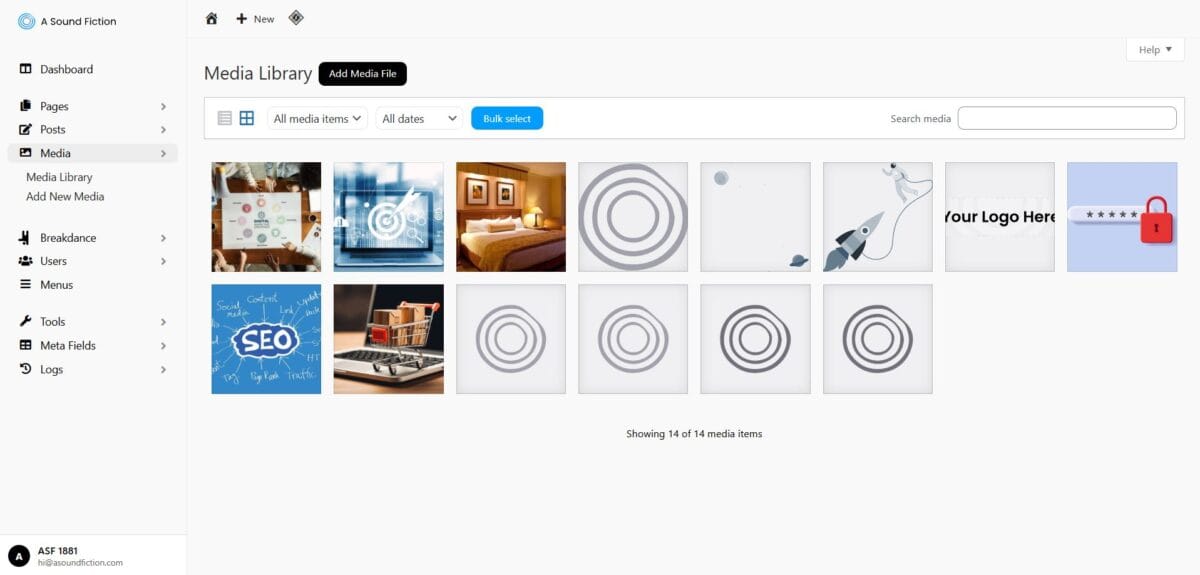Click the A Sound Fiction logo icon

[26, 21]
